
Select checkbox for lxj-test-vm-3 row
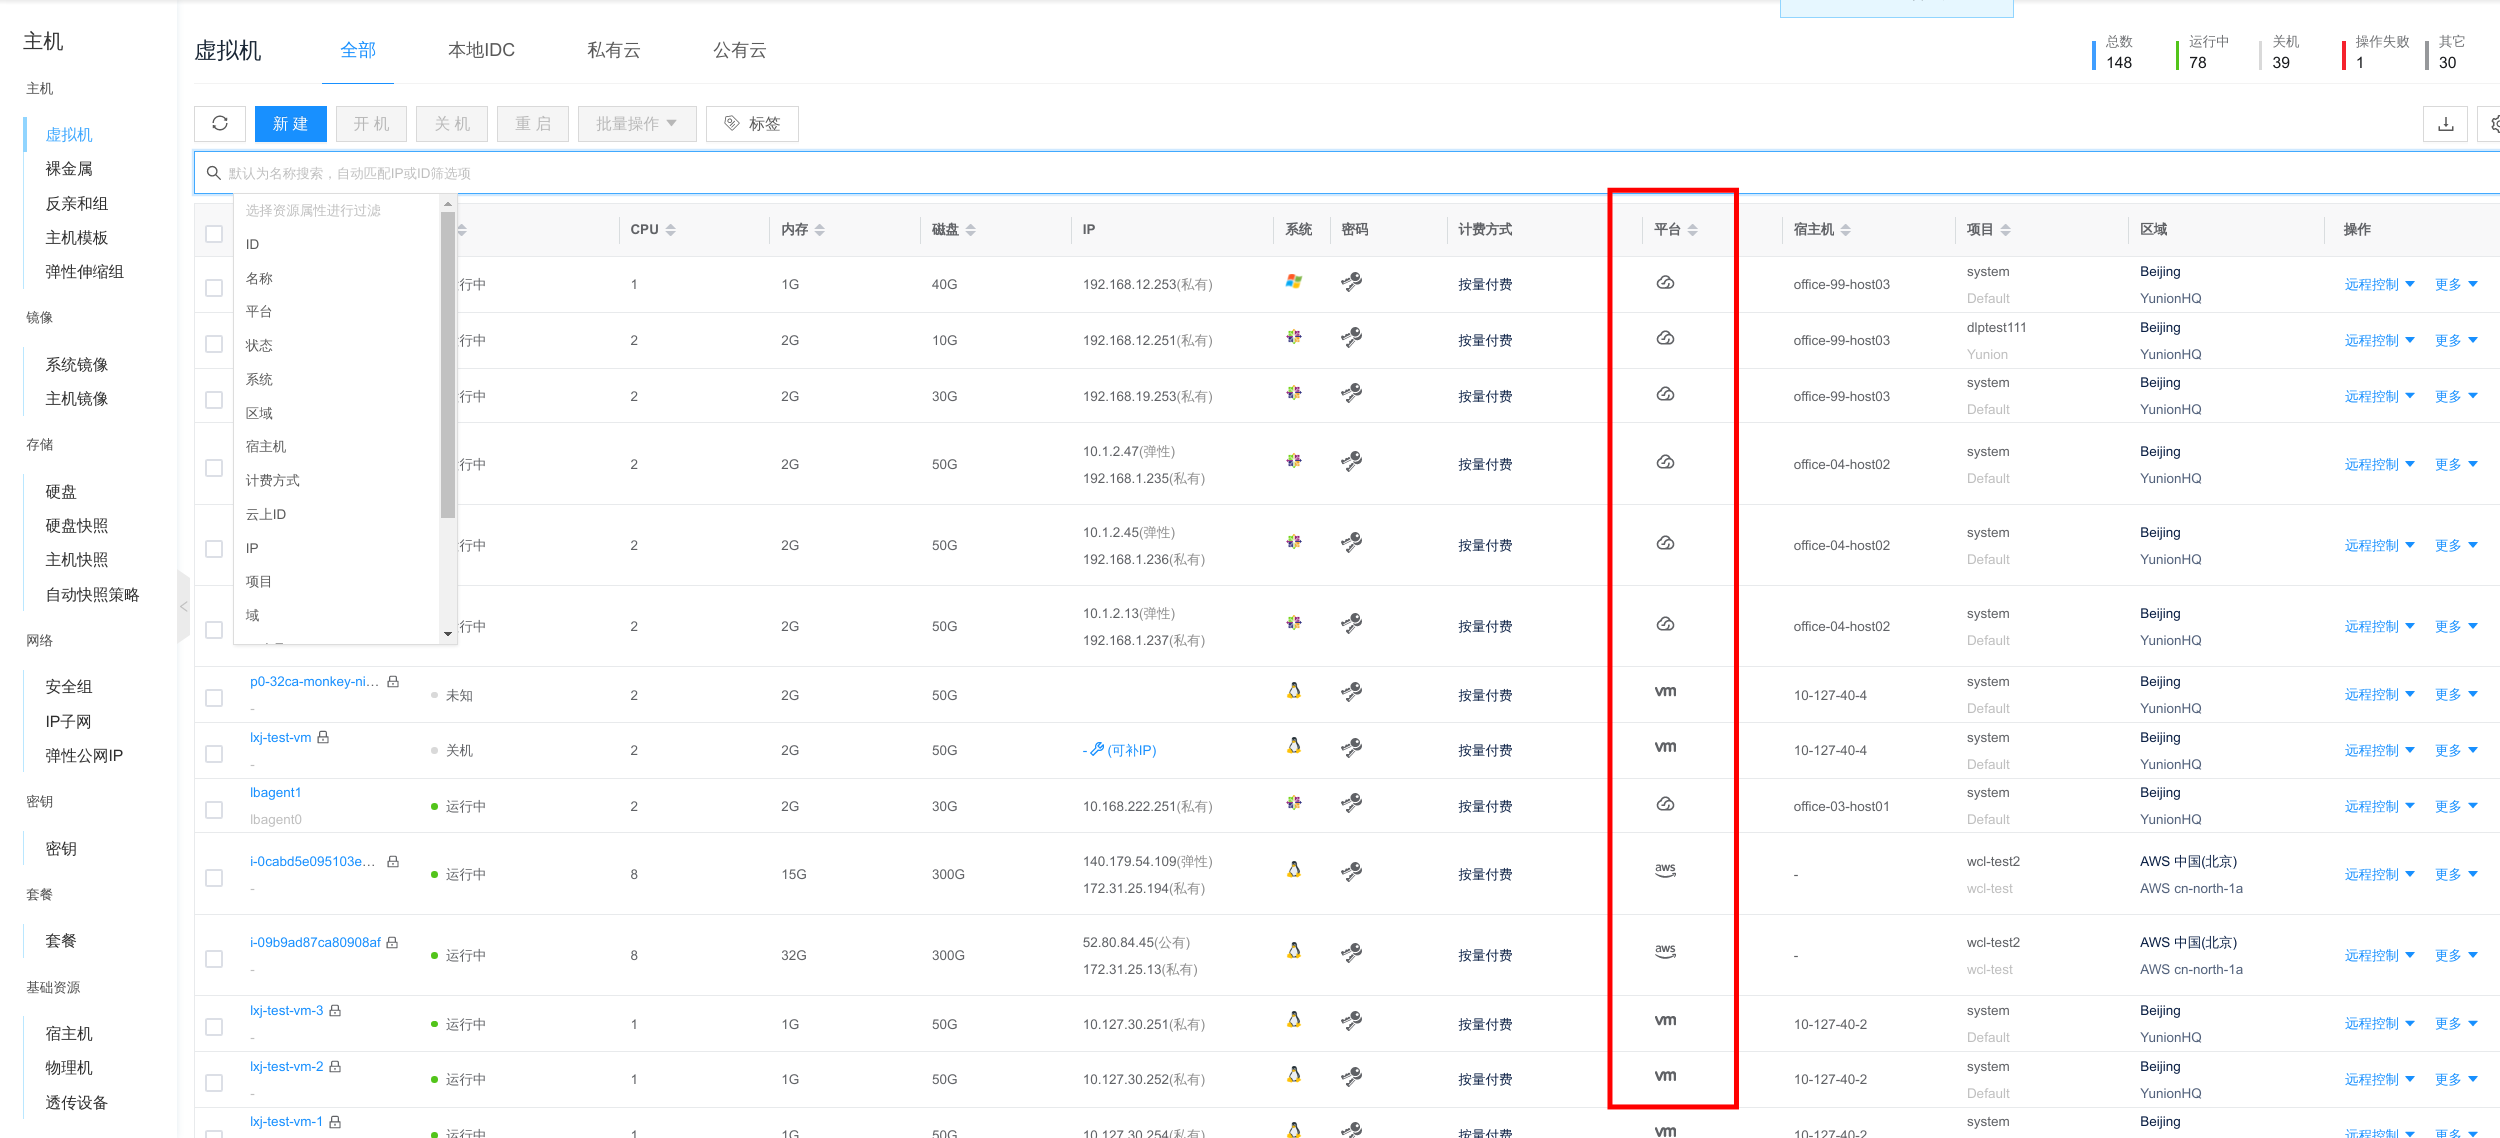pos(214,1027)
